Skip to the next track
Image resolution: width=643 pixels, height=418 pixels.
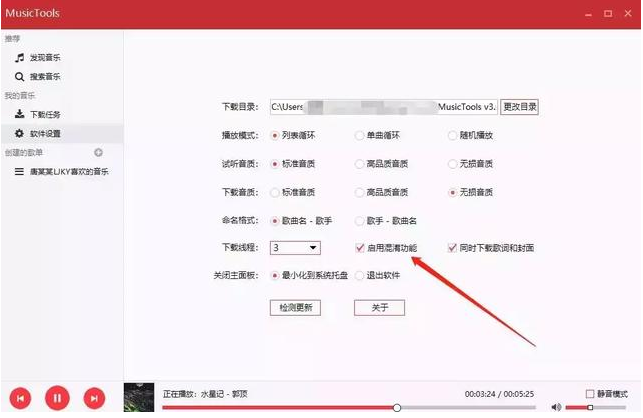[94, 398]
